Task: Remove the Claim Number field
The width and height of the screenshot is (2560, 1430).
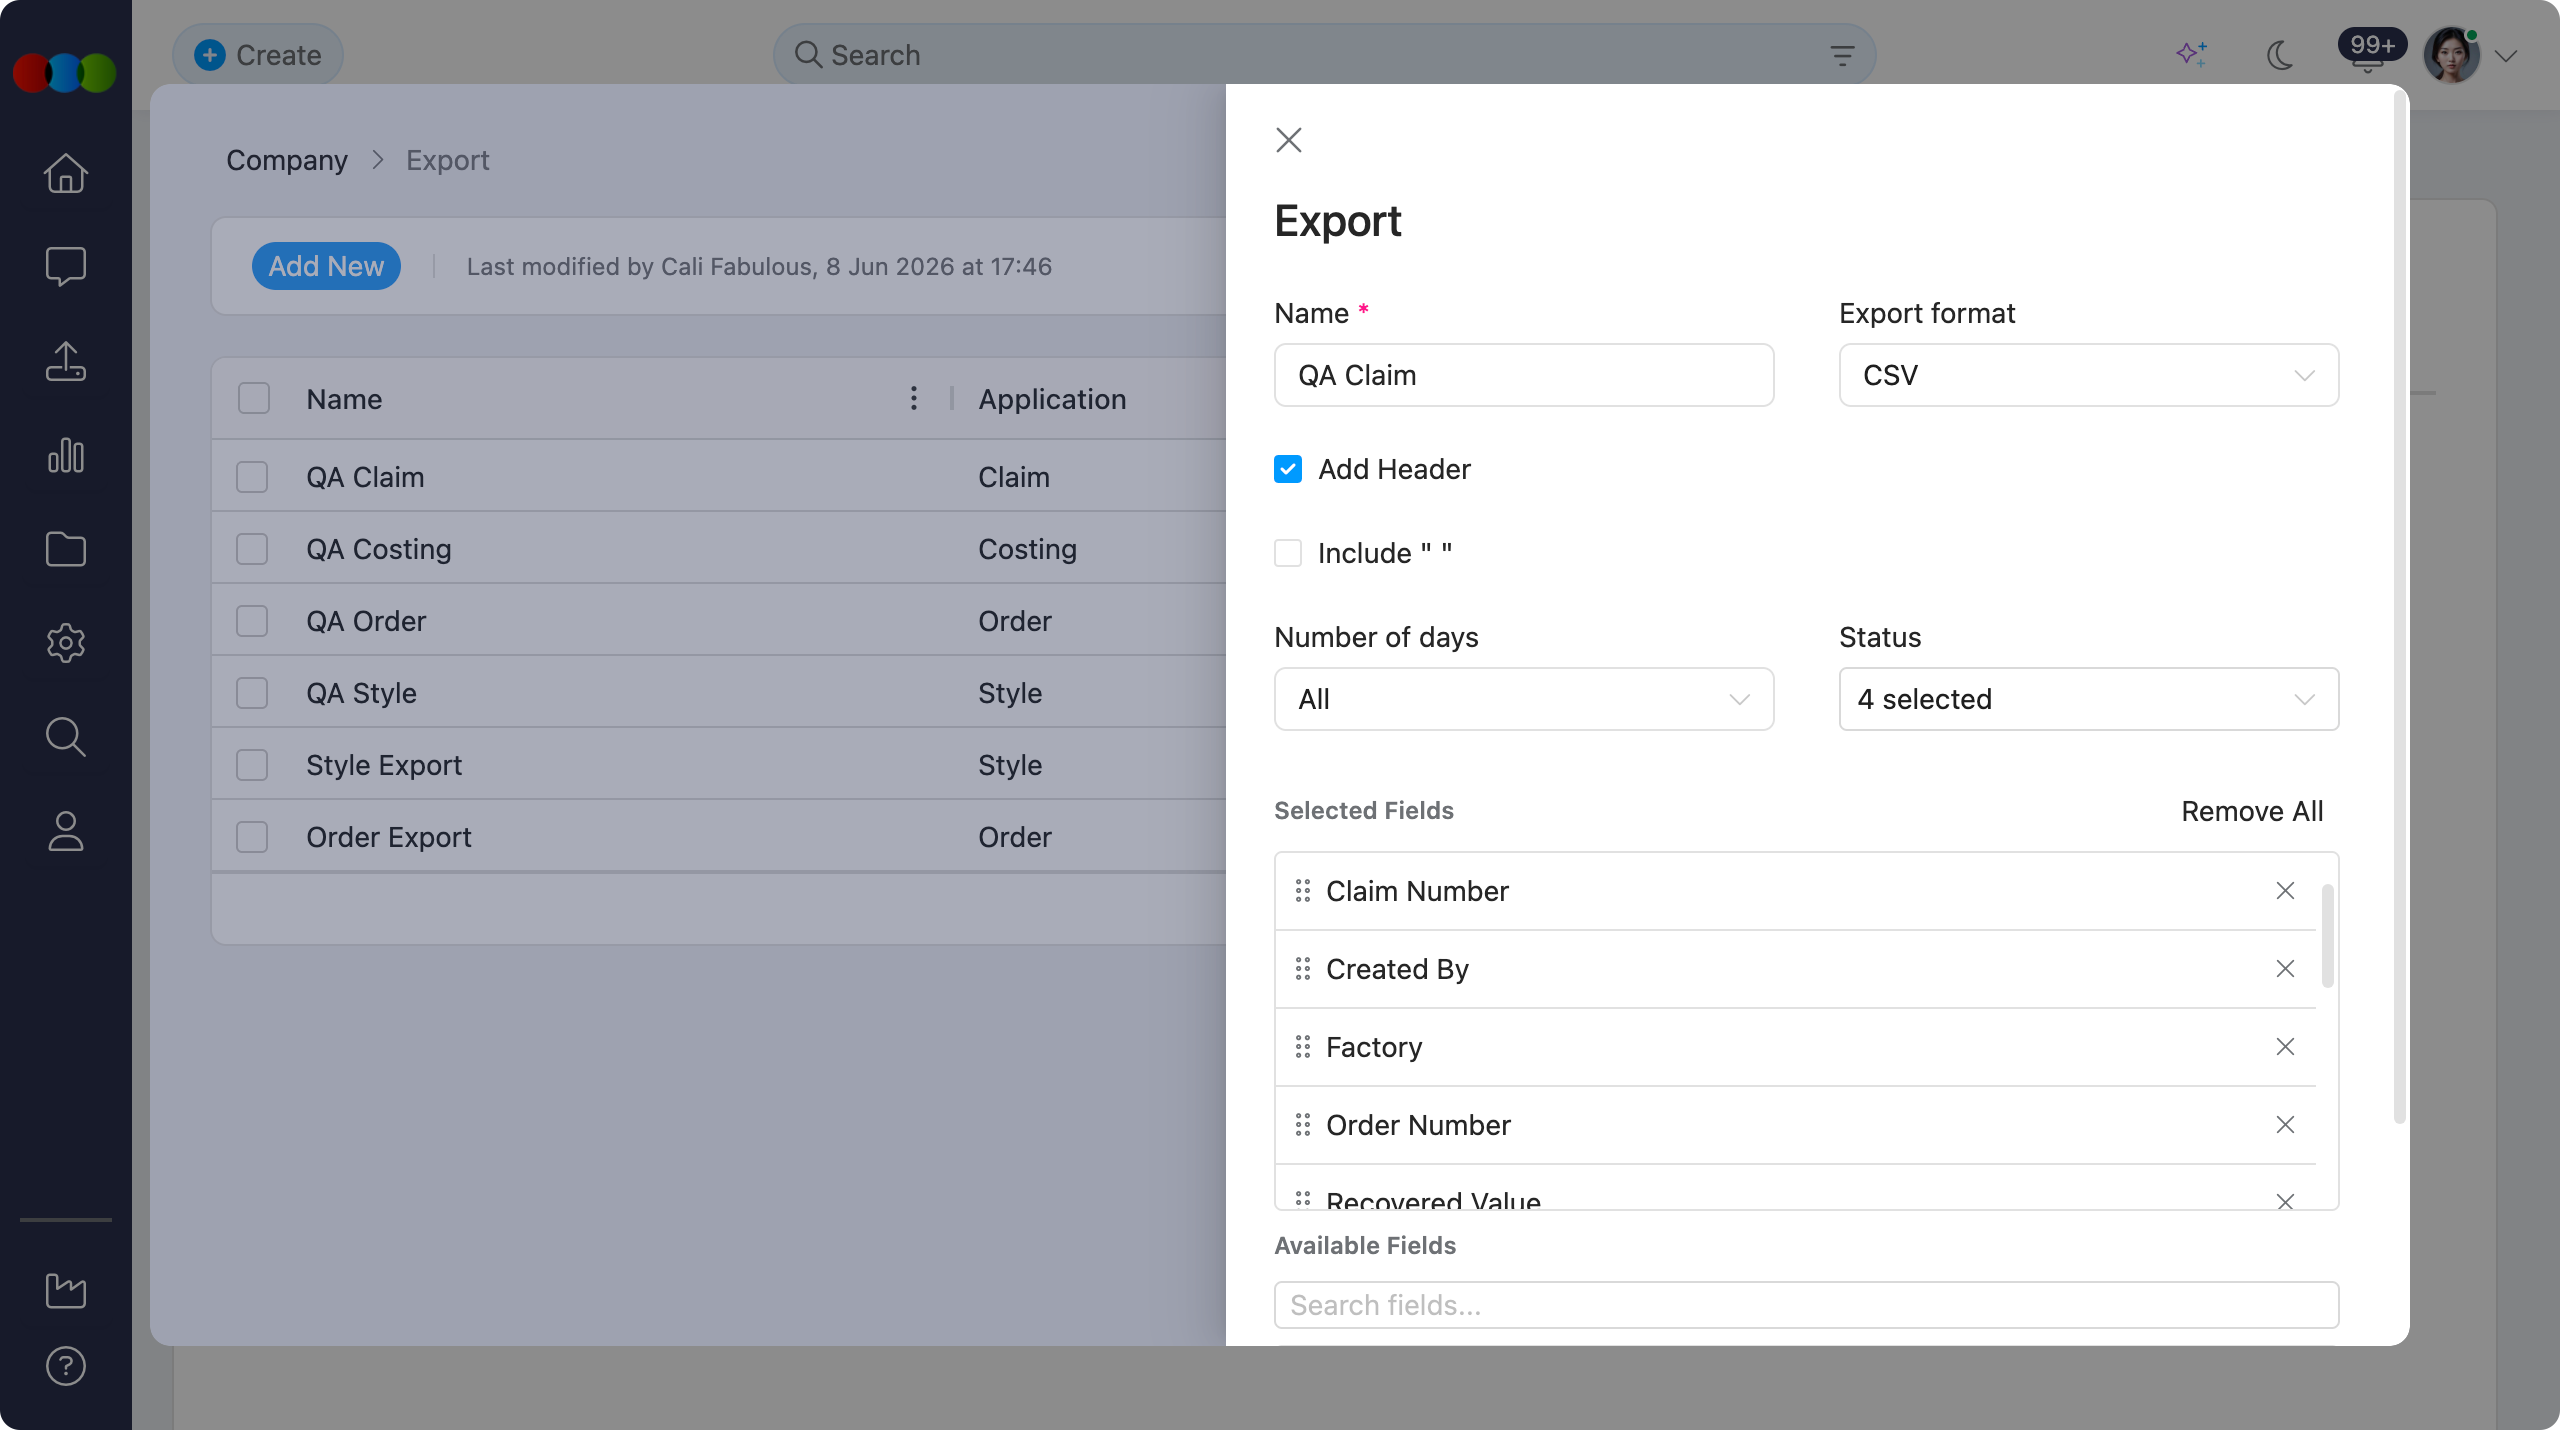Action: [2285, 890]
